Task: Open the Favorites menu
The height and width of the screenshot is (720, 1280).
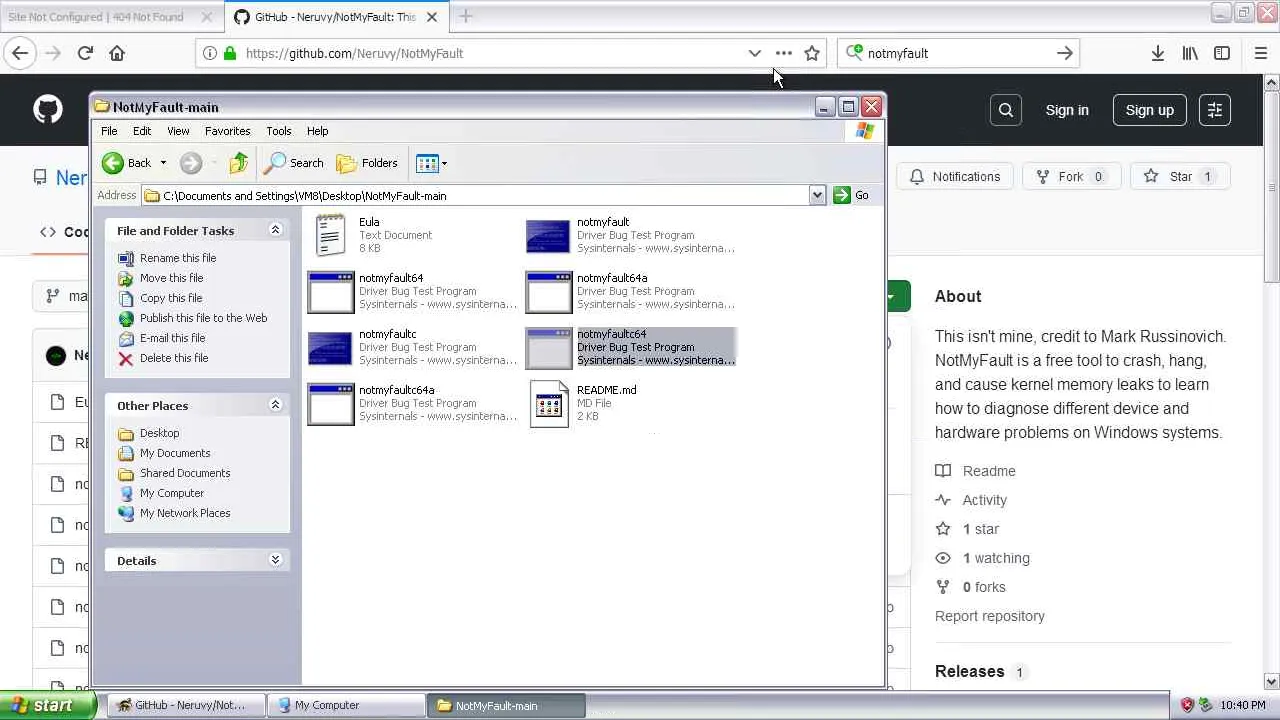Action: pyautogui.click(x=228, y=131)
